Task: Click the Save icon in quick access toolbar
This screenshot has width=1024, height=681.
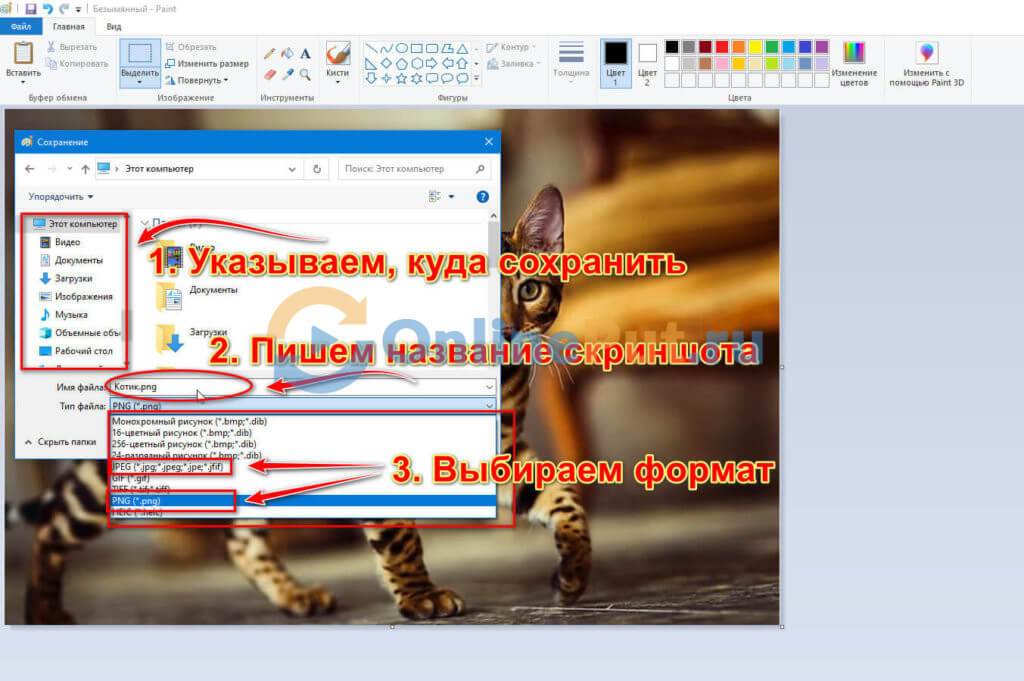Action: [x=31, y=8]
